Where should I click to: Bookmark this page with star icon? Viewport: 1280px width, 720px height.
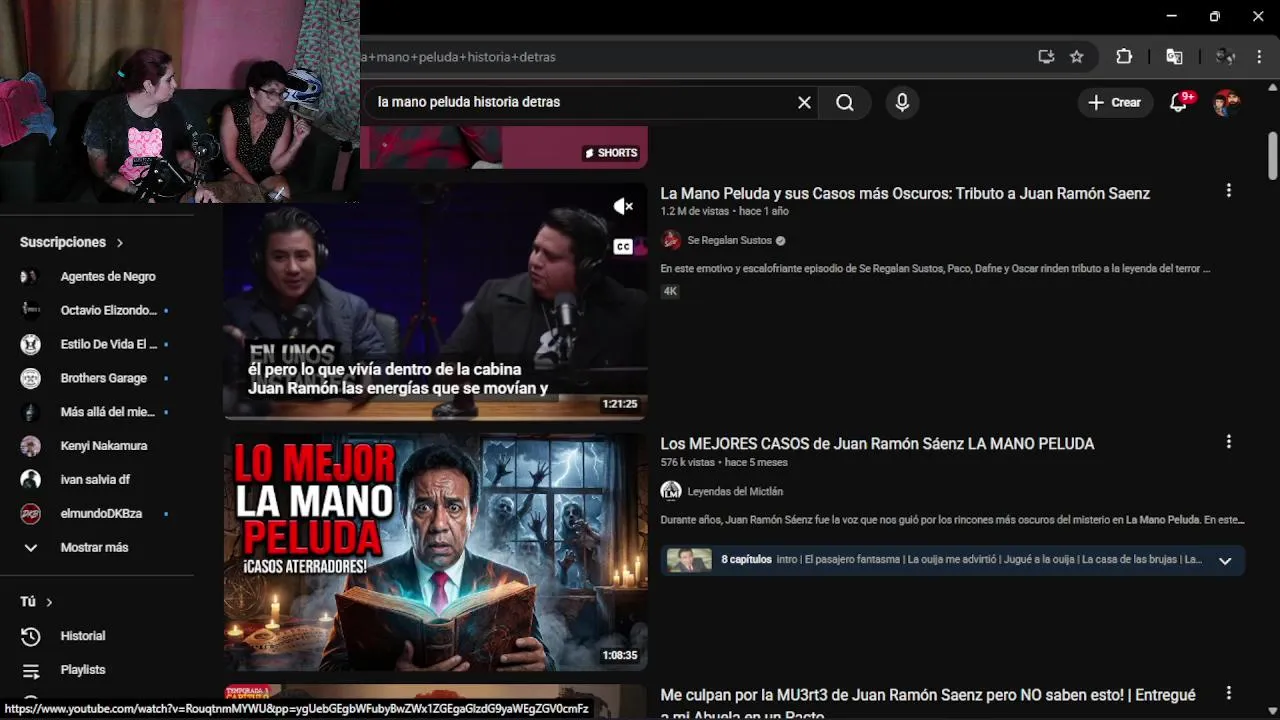tap(1077, 57)
